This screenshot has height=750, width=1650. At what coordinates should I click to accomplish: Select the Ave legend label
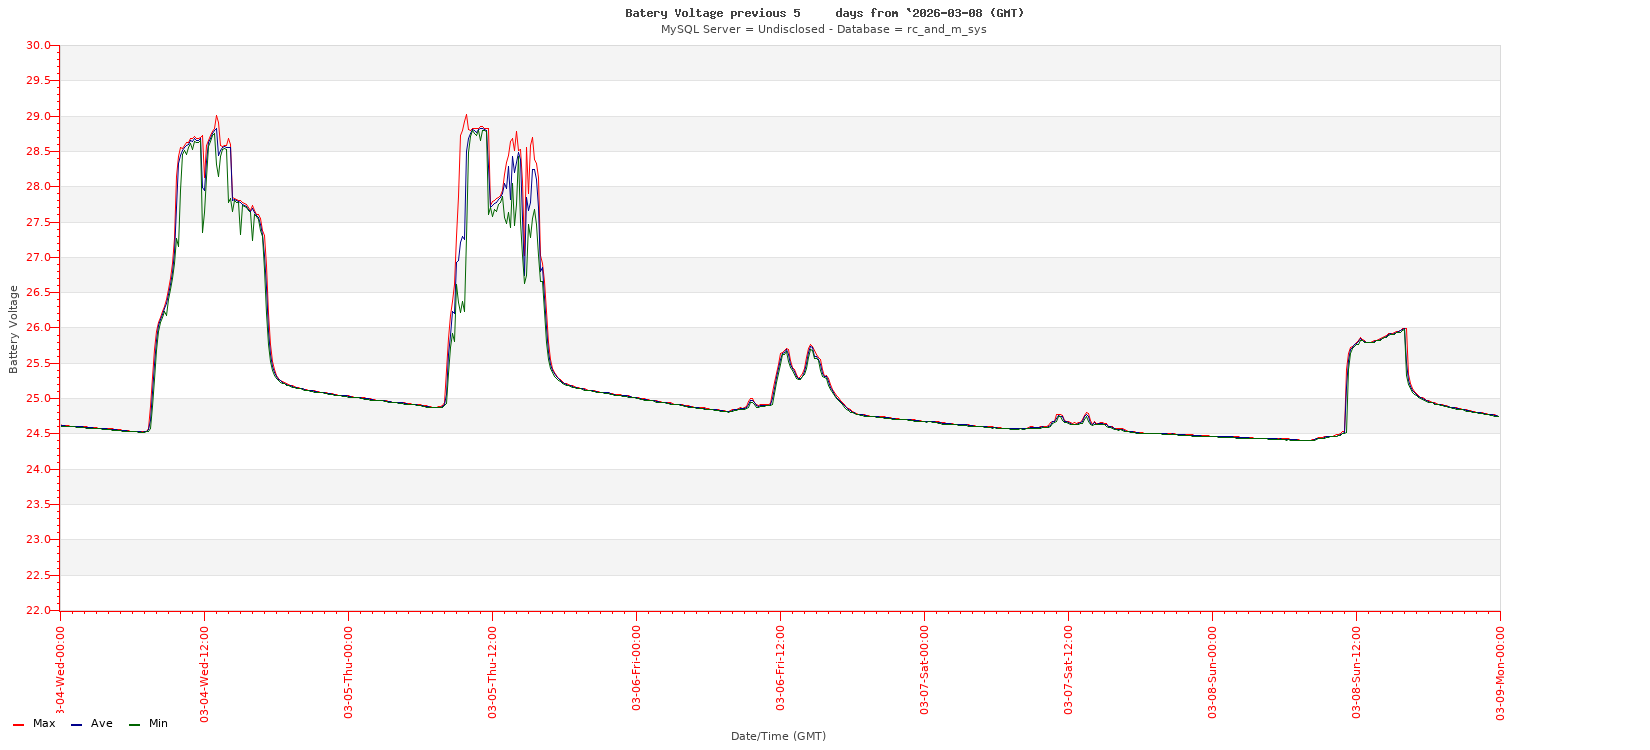pos(102,723)
